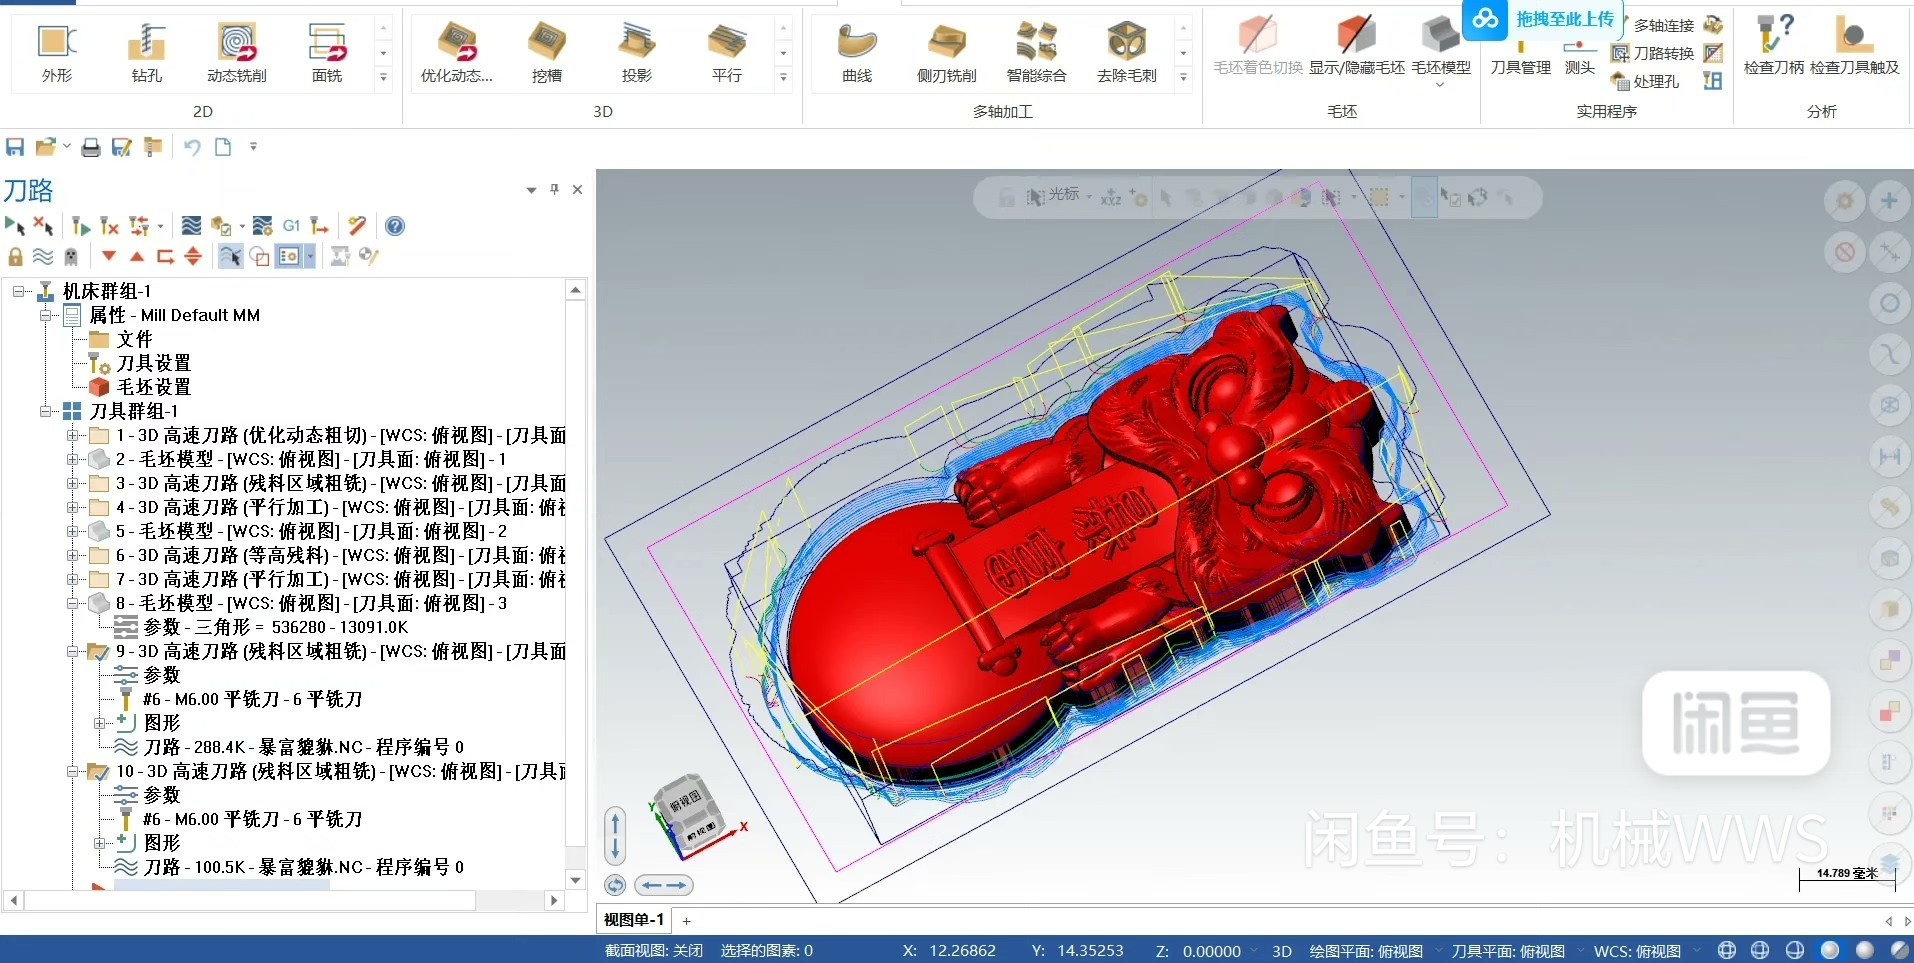
Task: Click the 俯视图 view cube gnomon
Action: pos(691,814)
